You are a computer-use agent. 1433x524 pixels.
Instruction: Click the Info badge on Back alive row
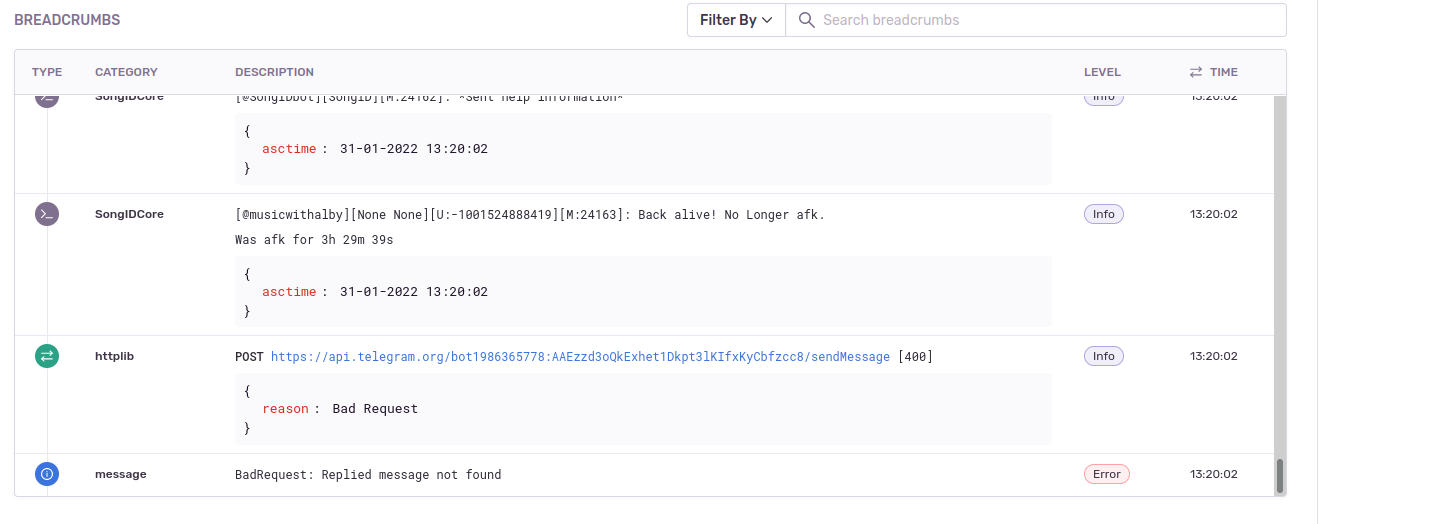[1104, 214]
